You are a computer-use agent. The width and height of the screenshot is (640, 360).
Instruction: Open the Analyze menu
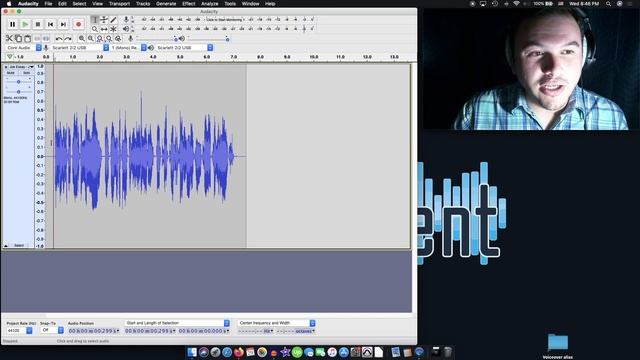[209, 4]
